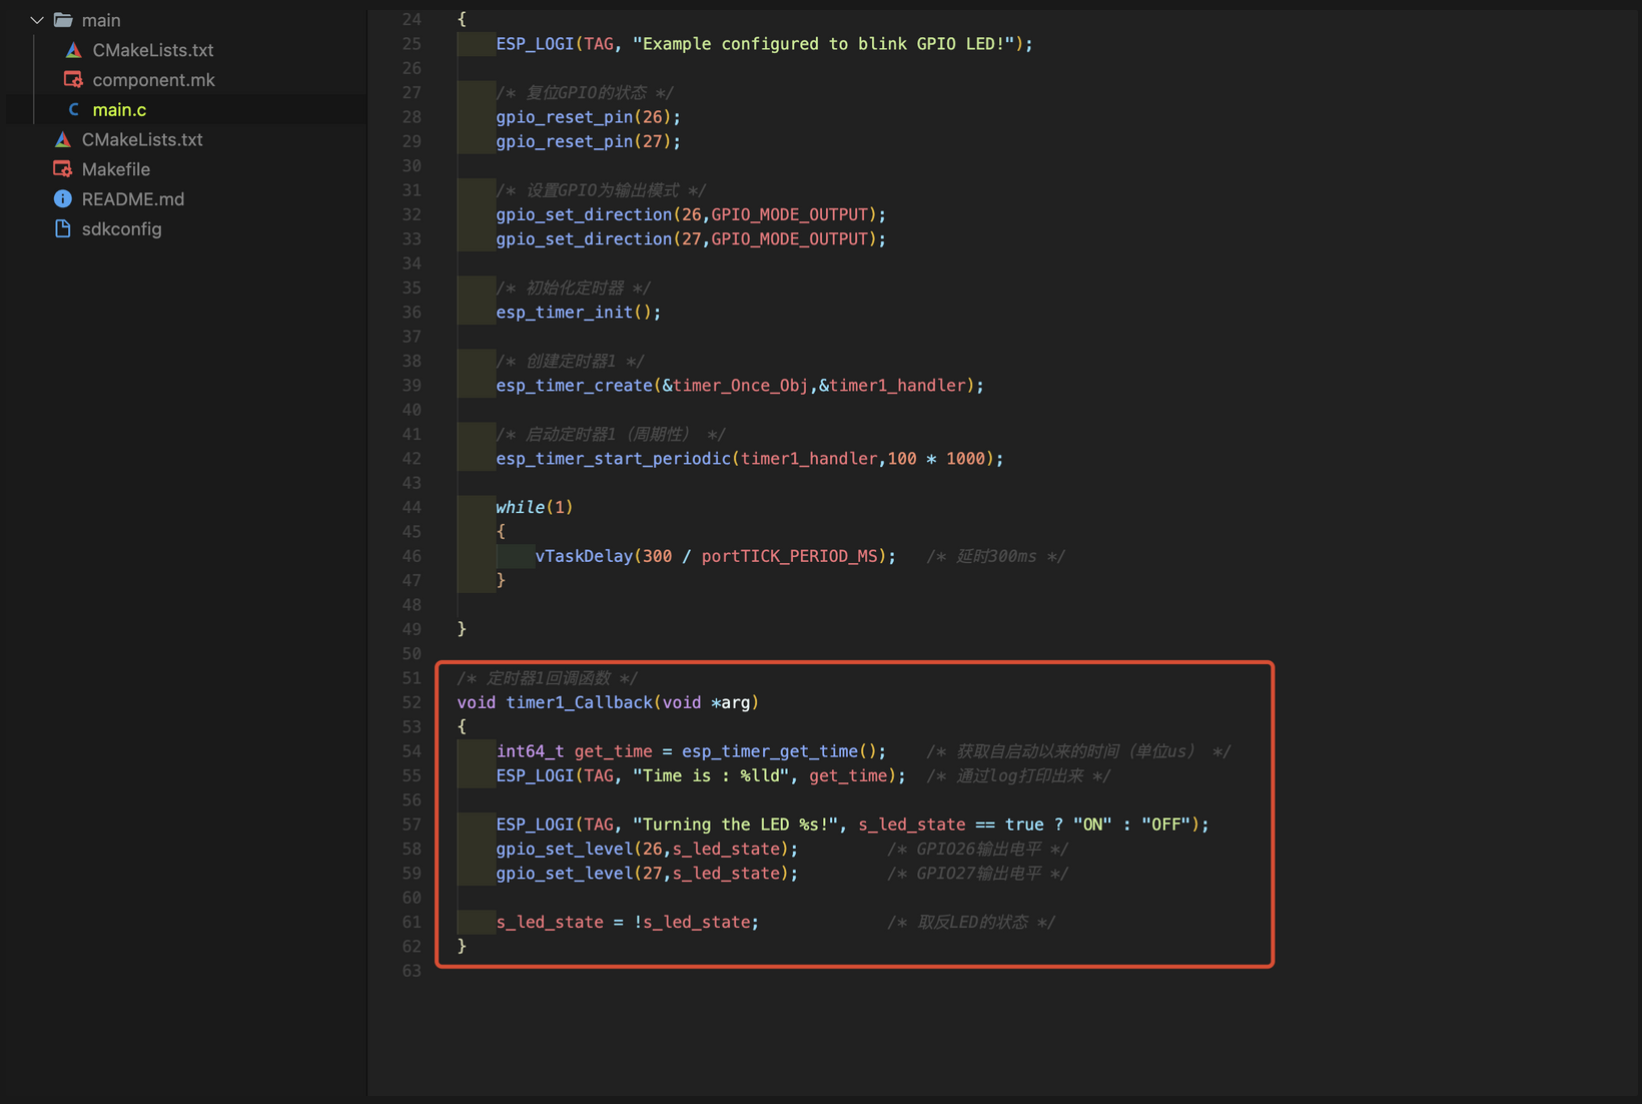Click gpio_set_direction call for pin 26
Image resolution: width=1642 pixels, height=1104 pixels.
[691, 214]
